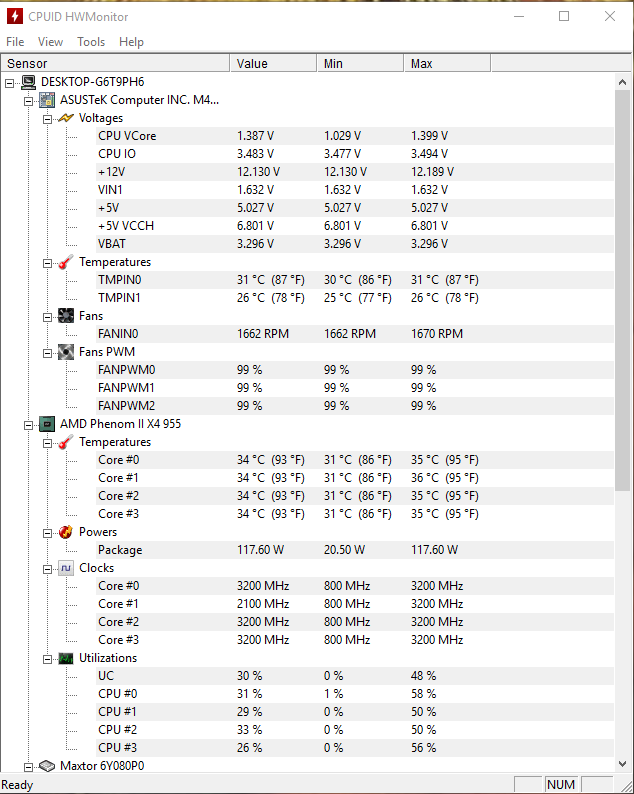Collapse the DESKTOP-G6T9PH6 root node
Screen dimensions: 634x794
tap(10, 83)
